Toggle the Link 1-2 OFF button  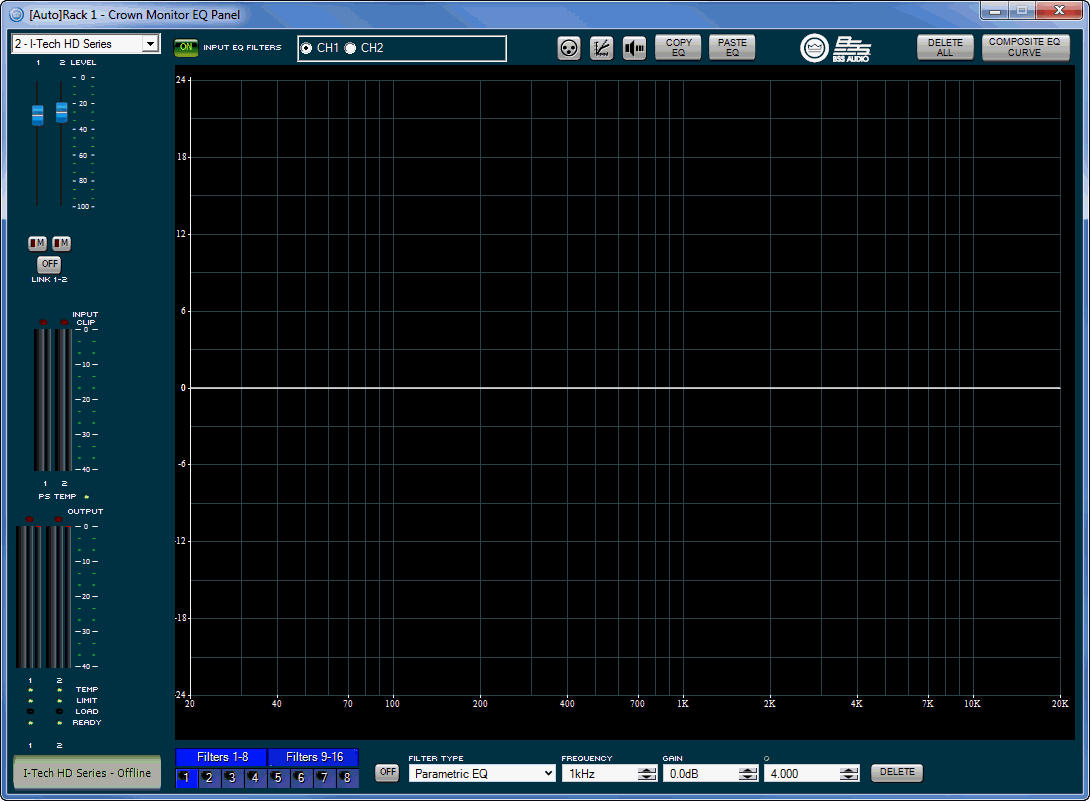[x=49, y=264]
